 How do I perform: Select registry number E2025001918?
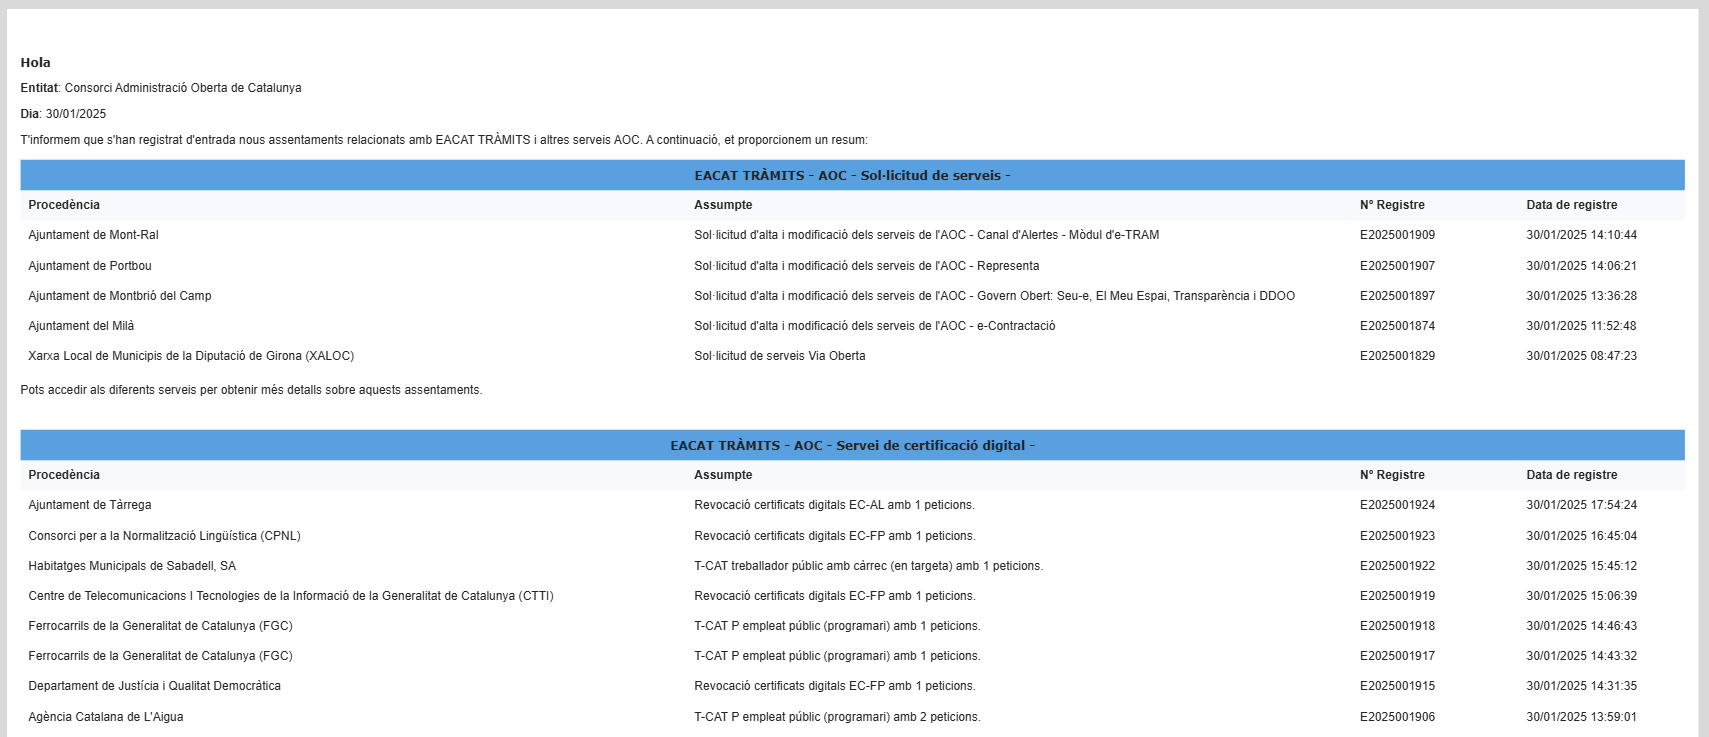point(1397,626)
